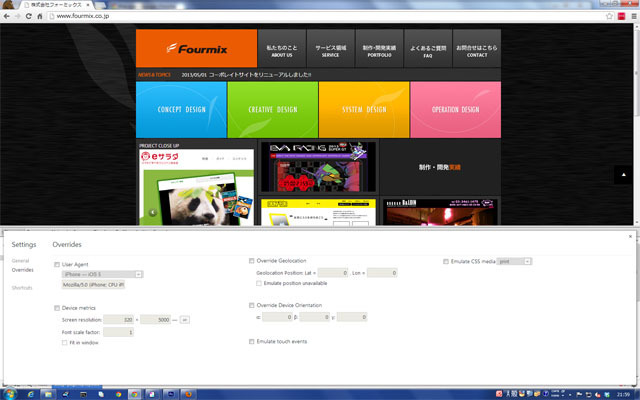The height and width of the screenshot is (400, 640).
Task: Enable the User Agent override checkbox
Action: coord(57,264)
